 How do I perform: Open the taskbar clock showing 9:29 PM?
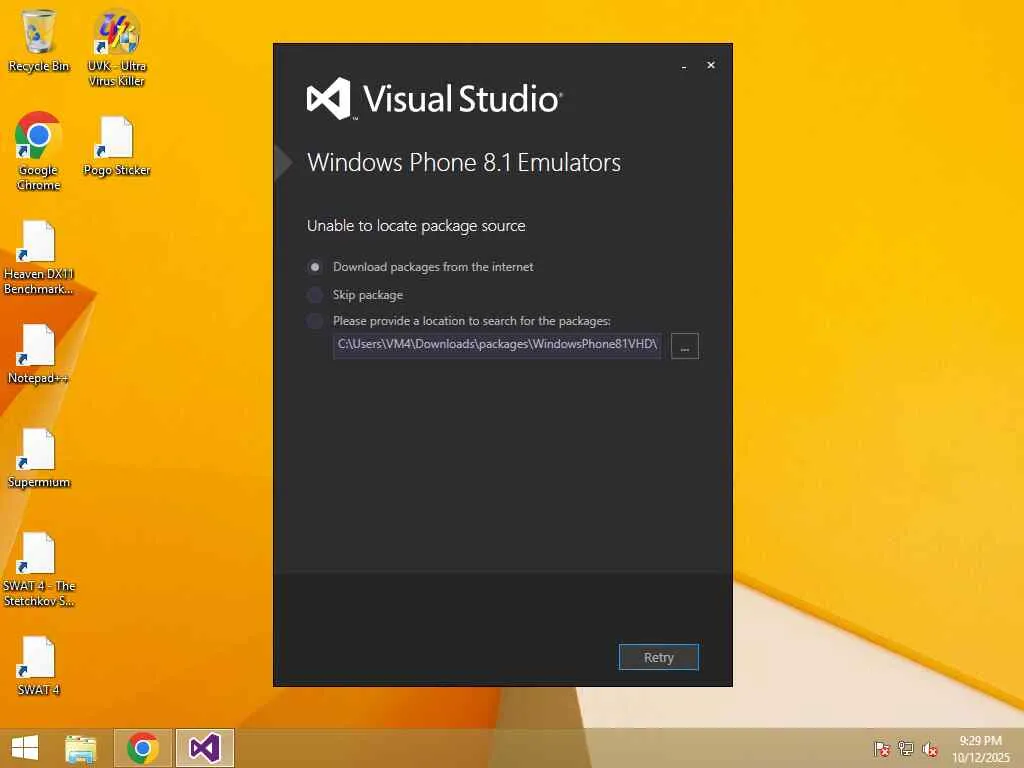pos(981,749)
